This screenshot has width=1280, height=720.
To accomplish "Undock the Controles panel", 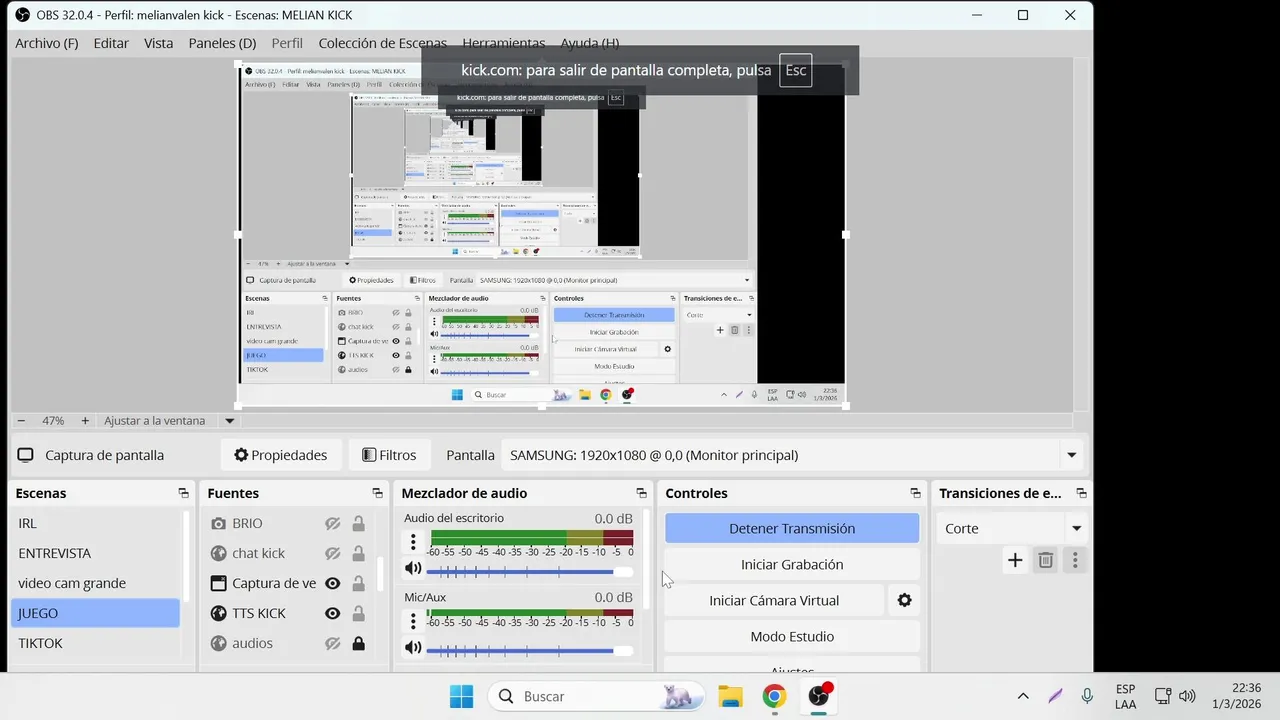I will pyautogui.click(x=915, y=493).
